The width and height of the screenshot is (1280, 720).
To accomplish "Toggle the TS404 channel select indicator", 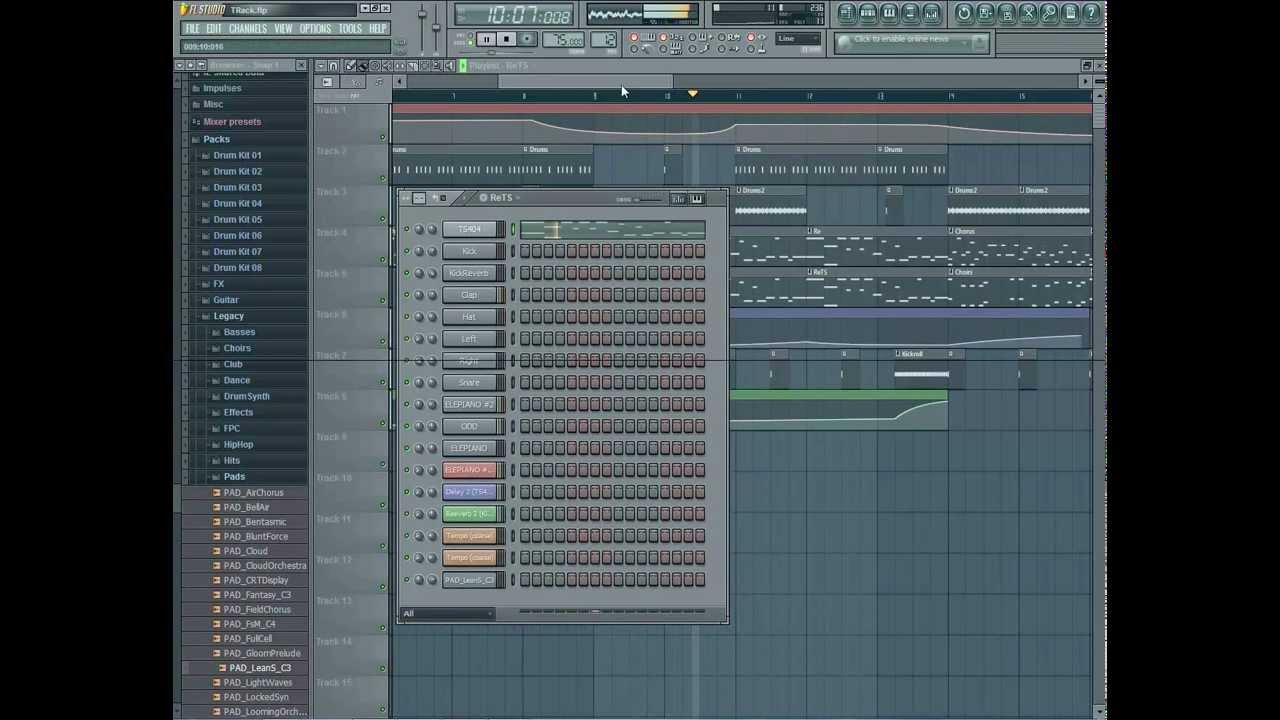I will click(x=514, y=230).
